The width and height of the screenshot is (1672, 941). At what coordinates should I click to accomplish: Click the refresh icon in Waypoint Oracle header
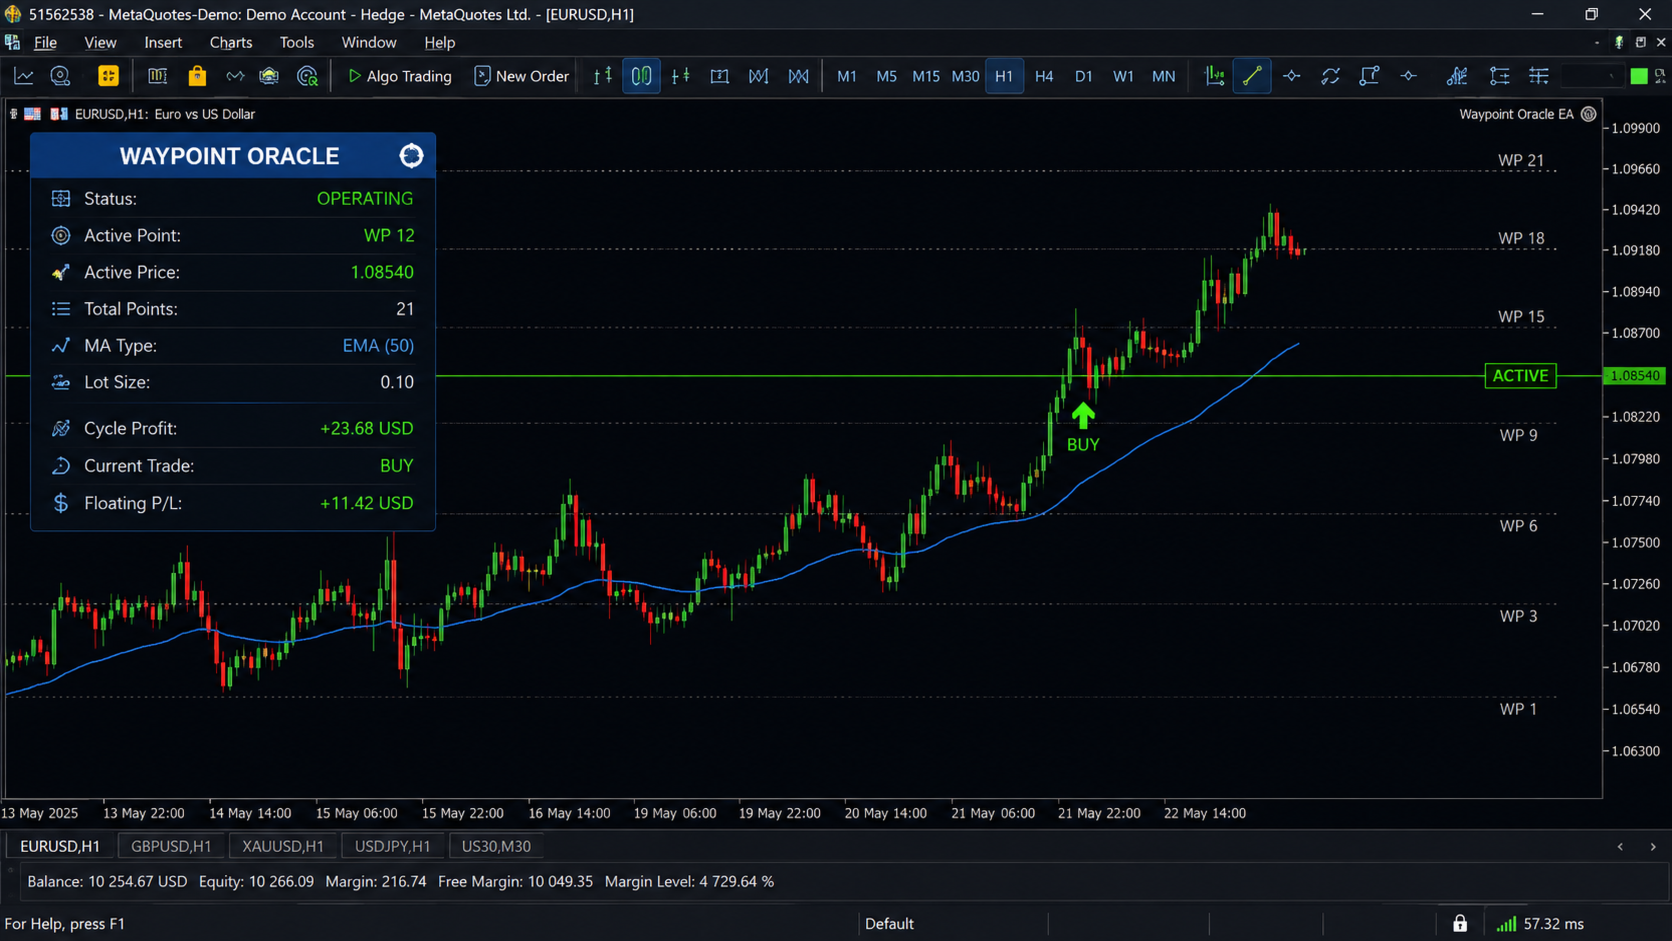coord(411,156)
